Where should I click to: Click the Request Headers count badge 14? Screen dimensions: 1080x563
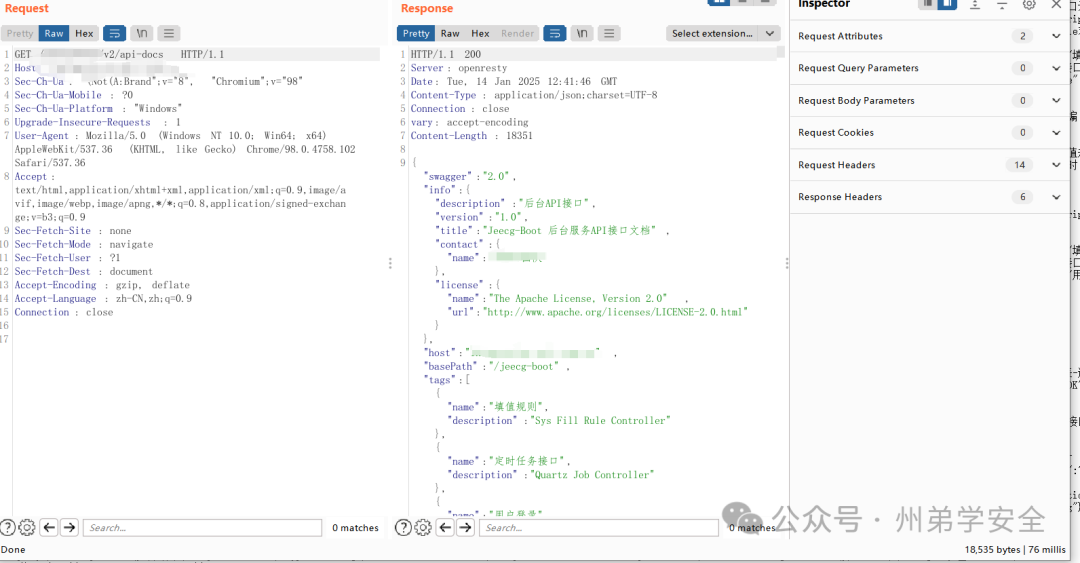1019,165
